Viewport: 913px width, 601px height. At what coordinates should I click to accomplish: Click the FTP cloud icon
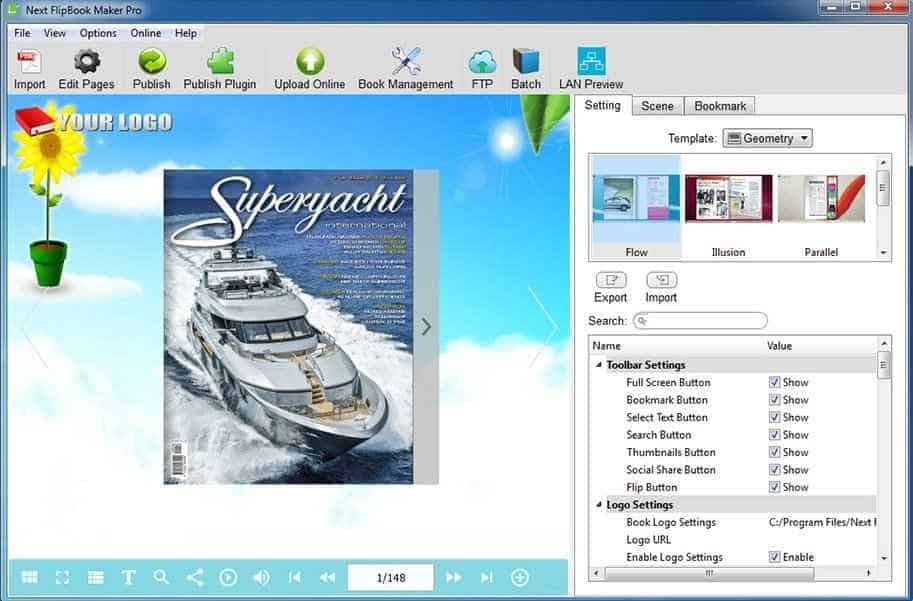click(x=482, y=61)
